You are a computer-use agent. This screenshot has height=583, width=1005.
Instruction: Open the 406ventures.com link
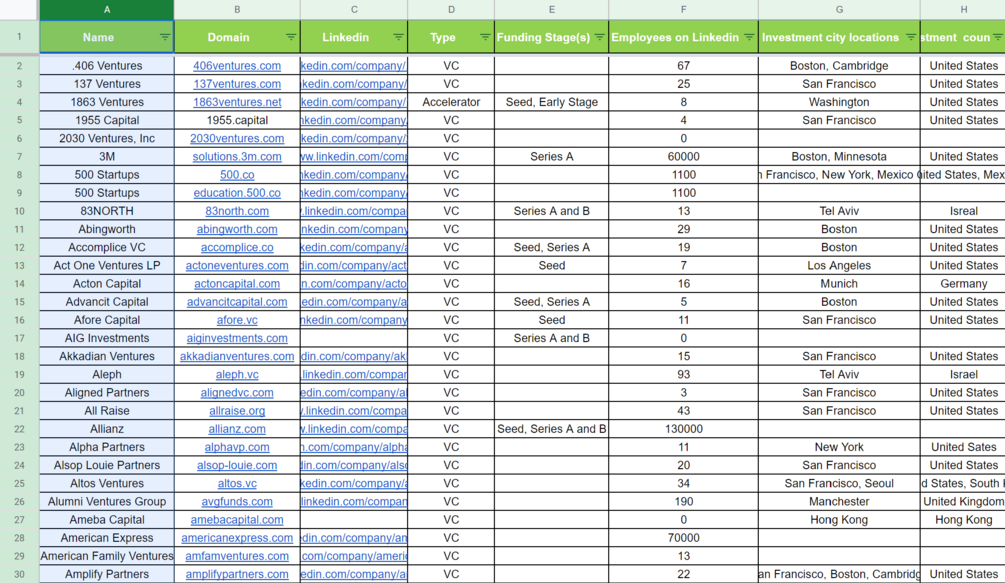(x=237, y=65)
